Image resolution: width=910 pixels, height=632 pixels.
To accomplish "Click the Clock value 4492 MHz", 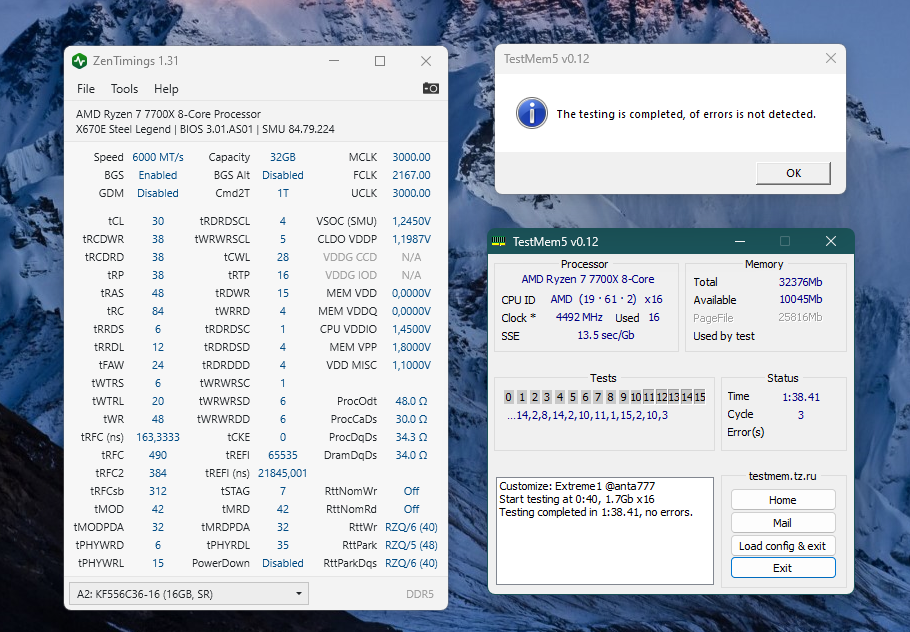I will [579, 317].
